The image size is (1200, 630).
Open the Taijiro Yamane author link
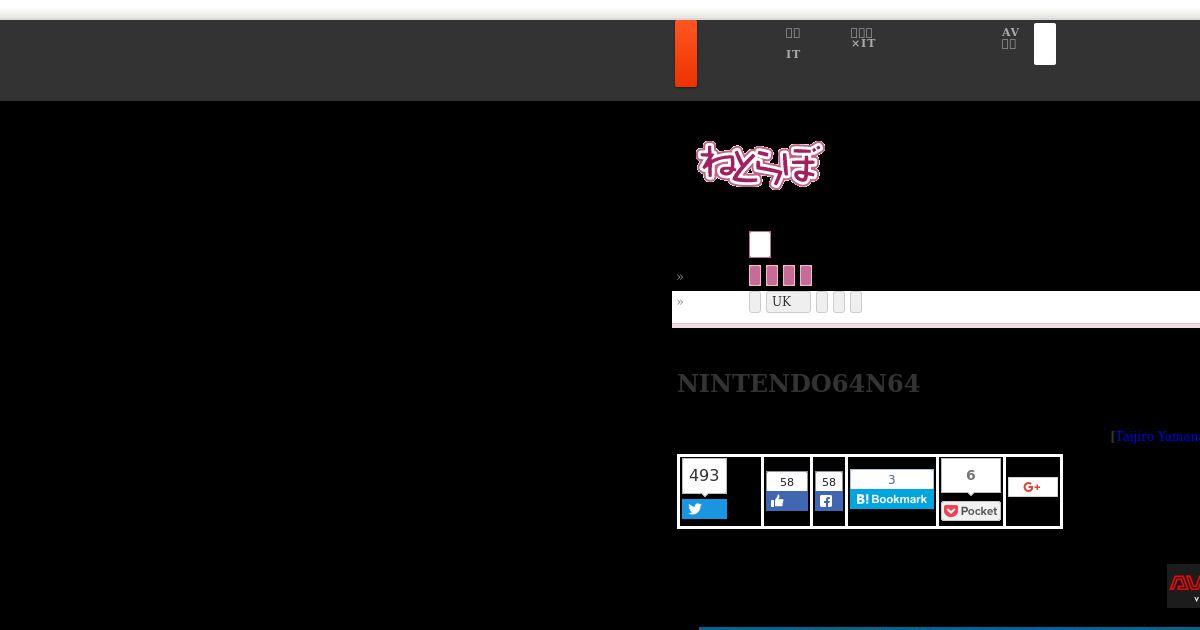pos(1157,437)
